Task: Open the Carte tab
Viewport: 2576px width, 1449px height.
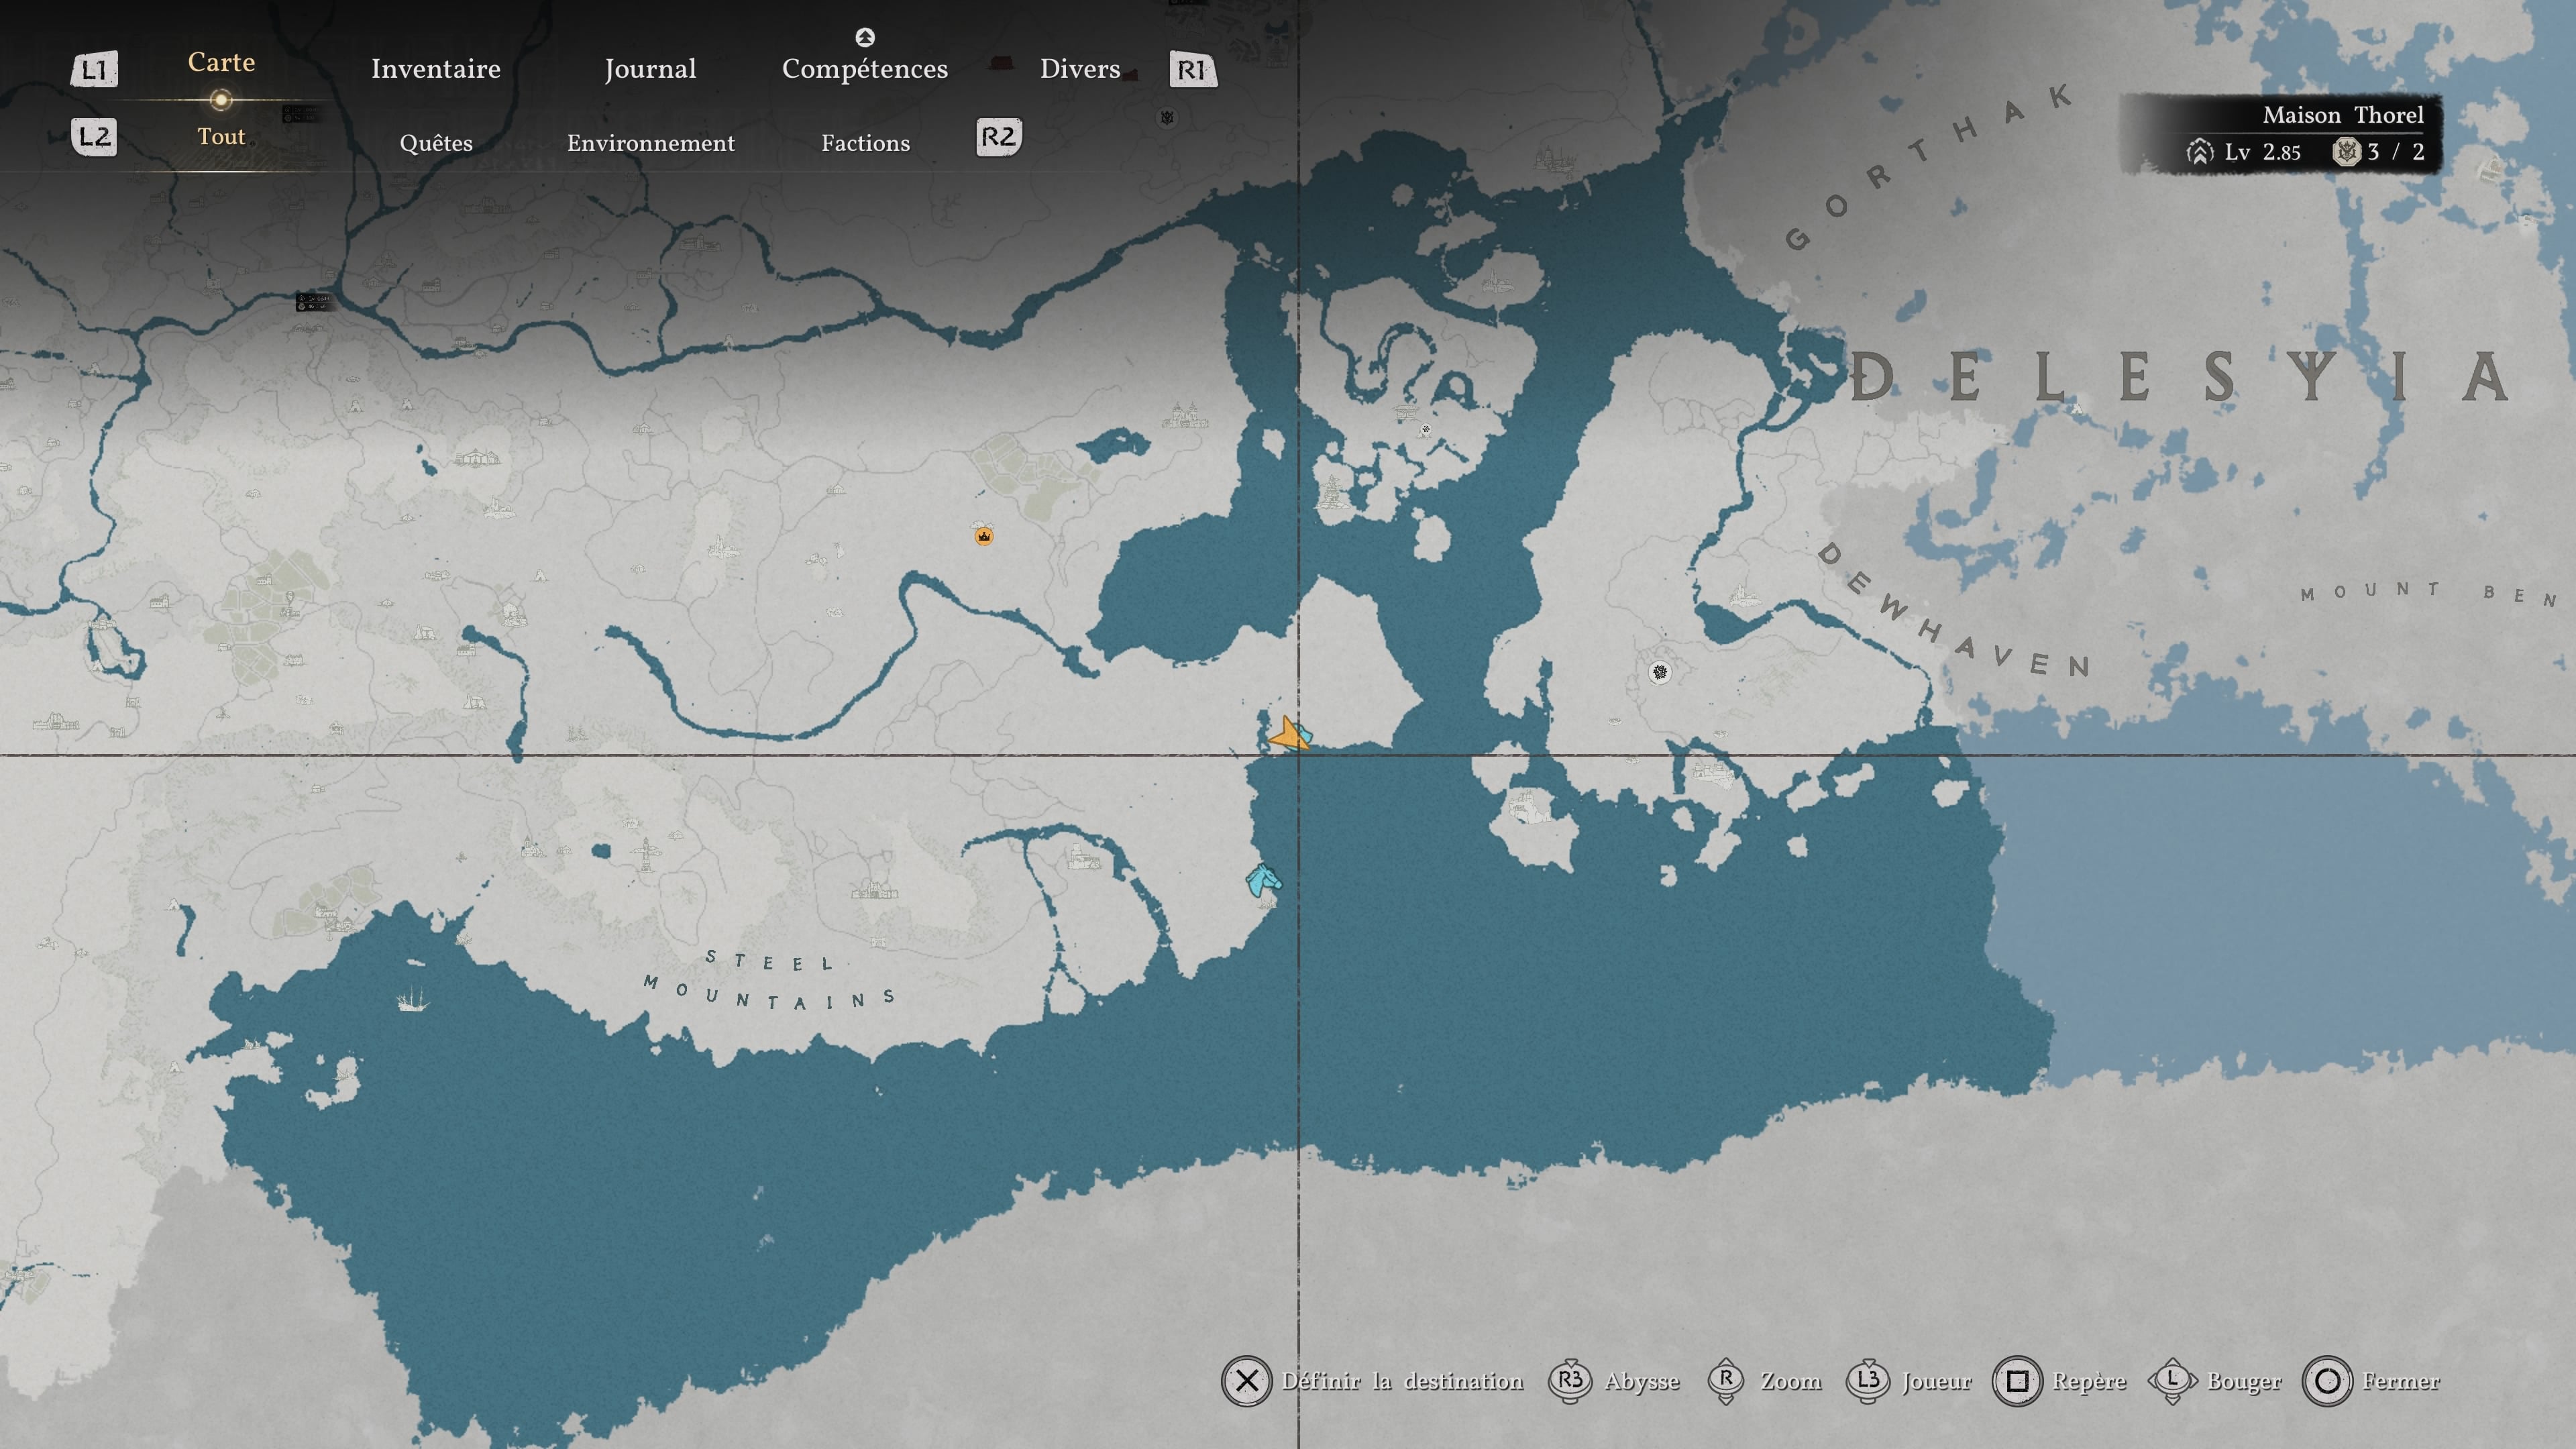Action: 221,62
